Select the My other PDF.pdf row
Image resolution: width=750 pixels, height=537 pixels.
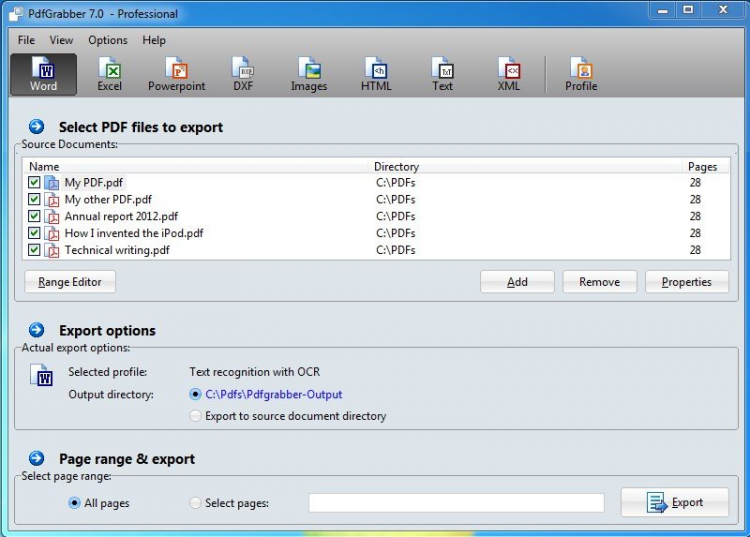point(376,199)
